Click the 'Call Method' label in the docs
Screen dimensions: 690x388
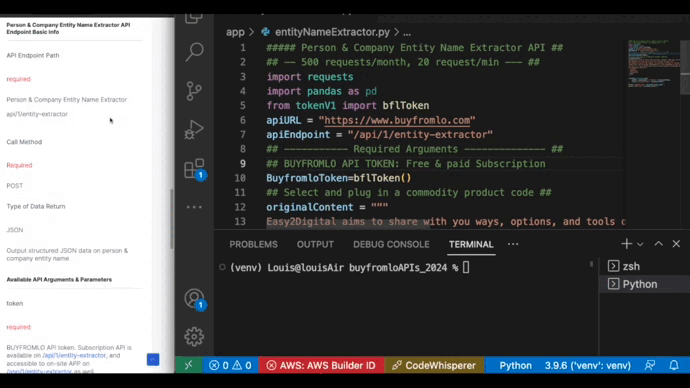pos(24,142)
